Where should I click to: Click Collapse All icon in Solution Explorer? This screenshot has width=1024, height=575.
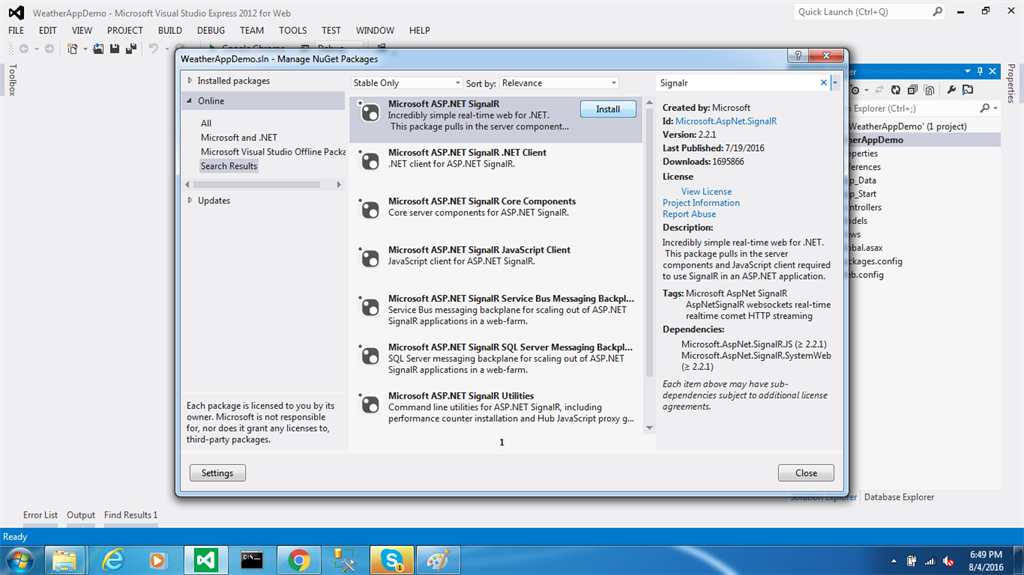point(912,90)
